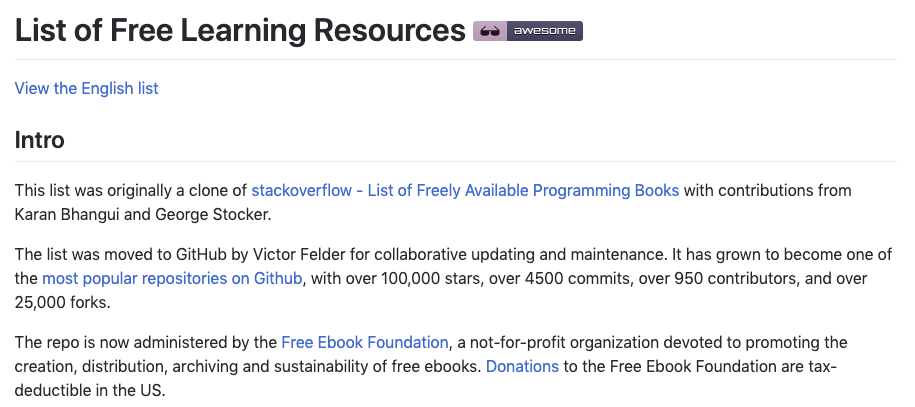Click the sunglasses icon in the awesome badge
The width and height of the screenshot is (915, 407).
click(x=490, y=31)
